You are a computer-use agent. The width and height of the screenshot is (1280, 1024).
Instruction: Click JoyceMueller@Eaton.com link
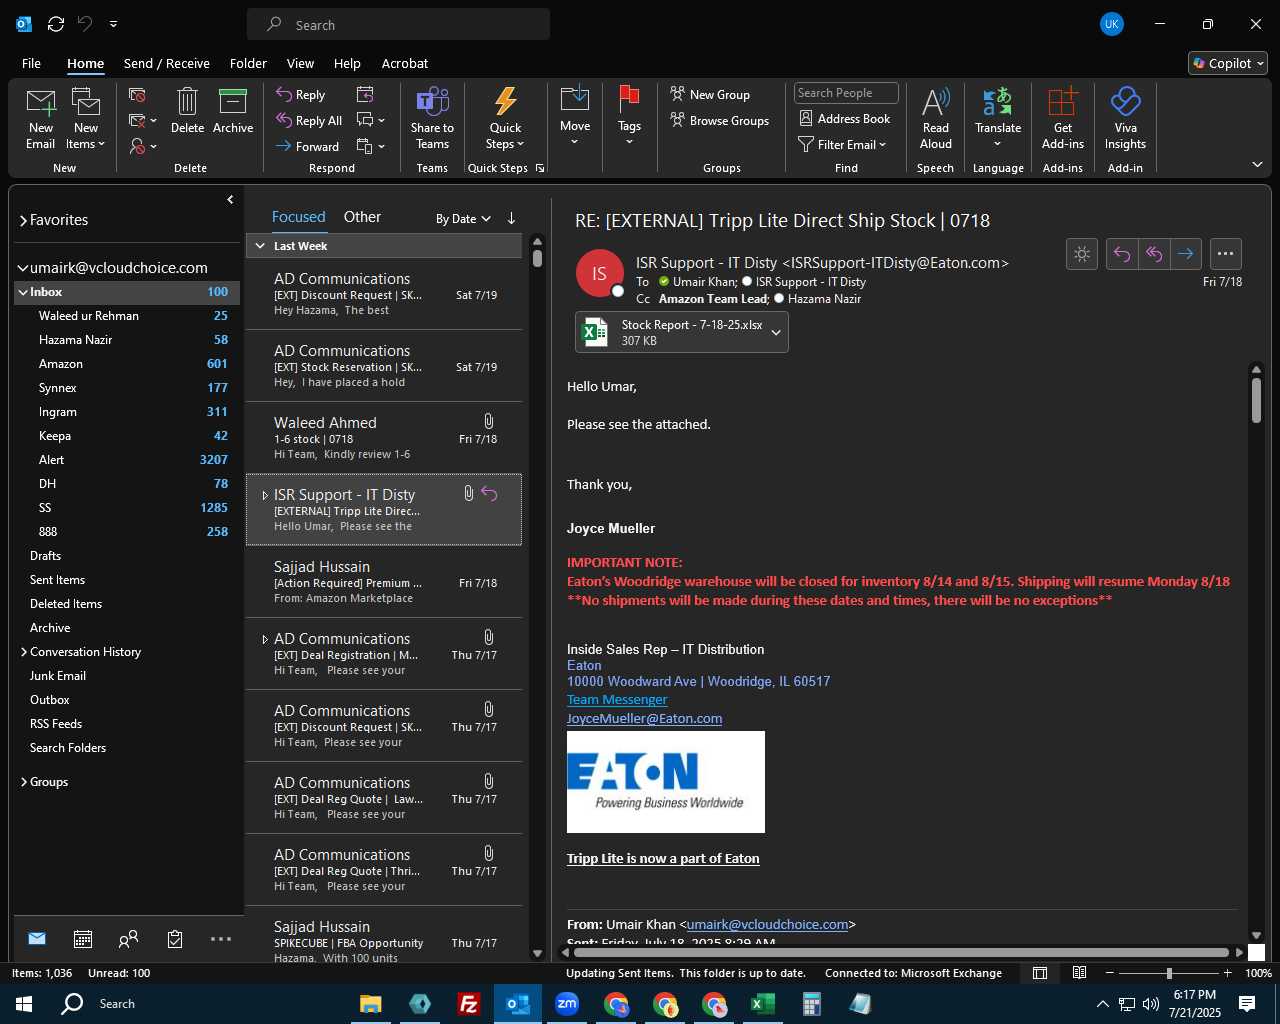point(644,719)
